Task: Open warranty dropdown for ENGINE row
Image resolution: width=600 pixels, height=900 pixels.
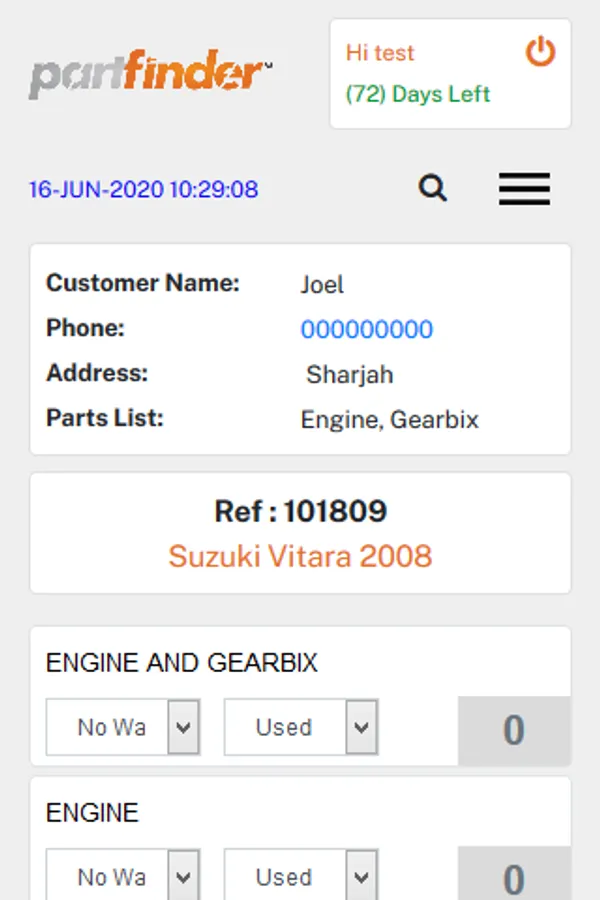Action: pos(123,875)
